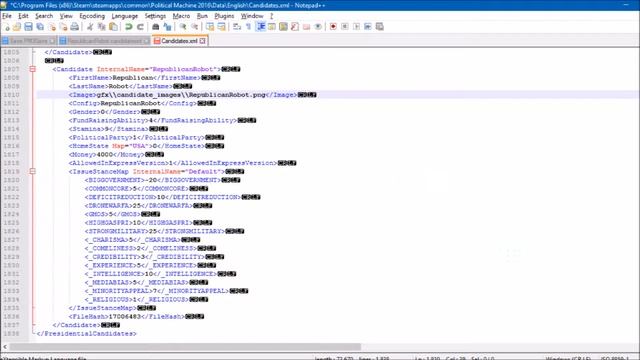Click the Paste toolbar icon

(113, 27)
